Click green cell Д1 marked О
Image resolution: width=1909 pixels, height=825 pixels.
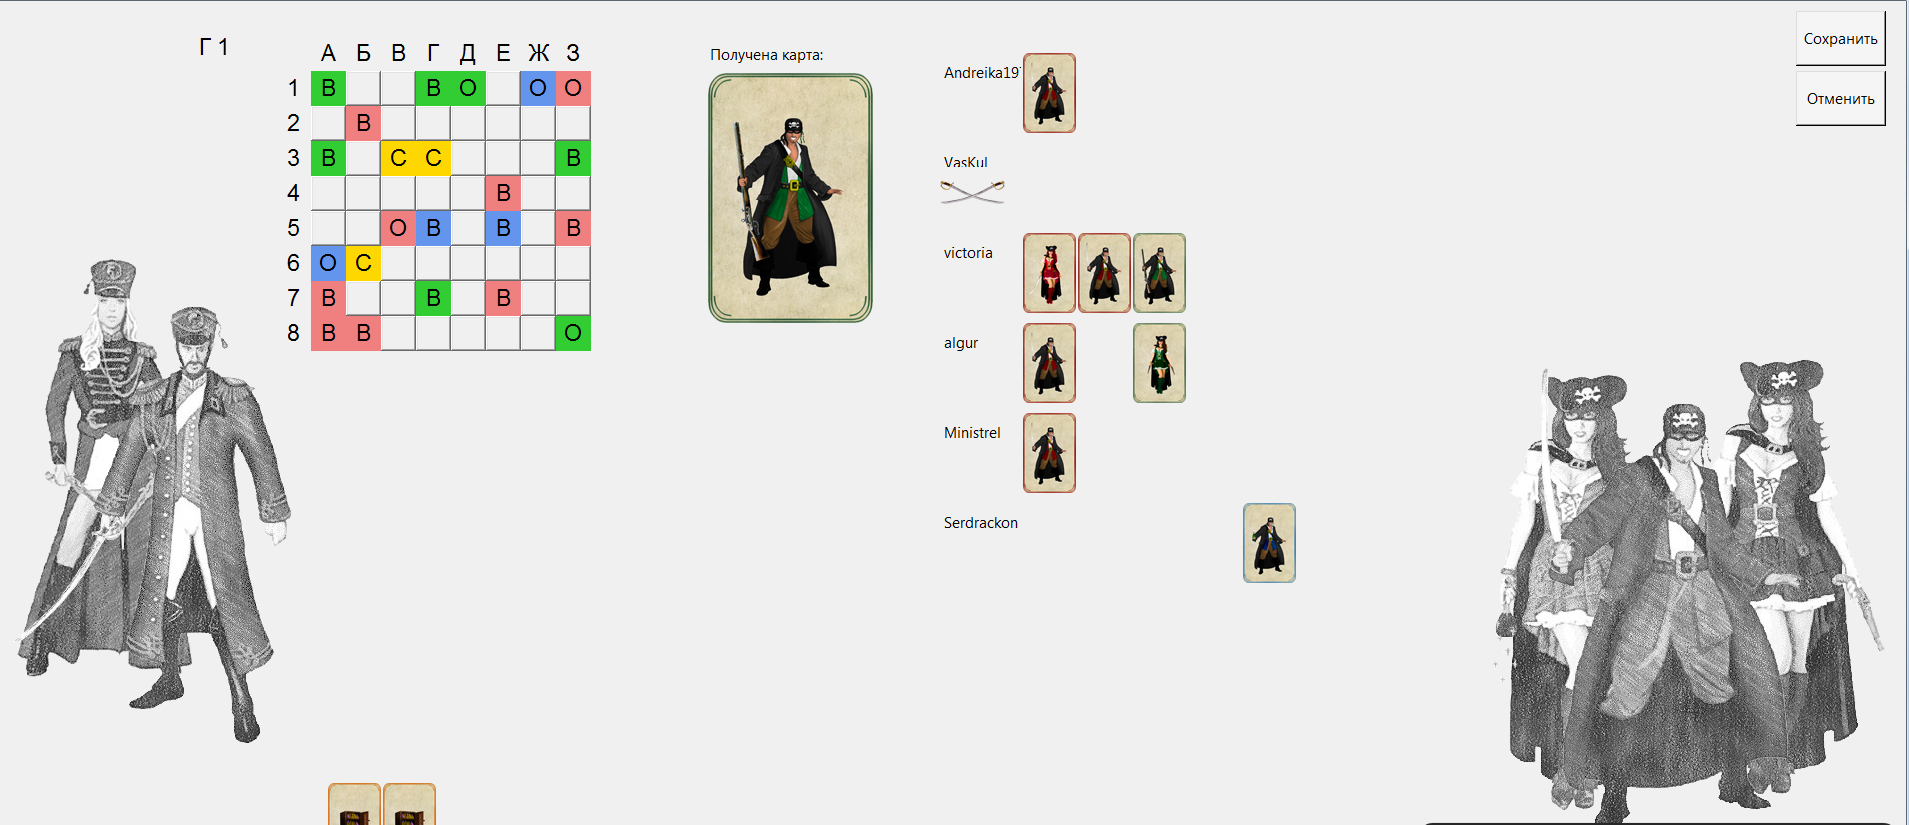click(x=468, y=88)
